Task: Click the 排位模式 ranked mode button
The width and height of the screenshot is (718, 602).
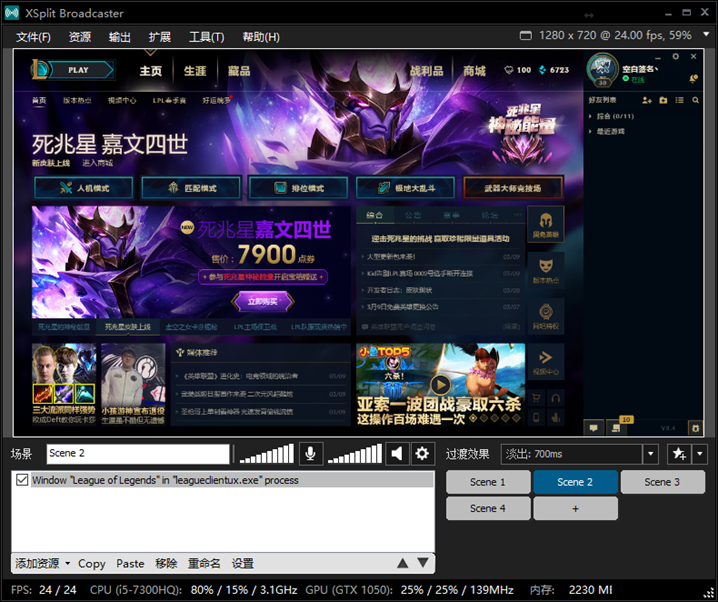Action: tap(298, 188)
